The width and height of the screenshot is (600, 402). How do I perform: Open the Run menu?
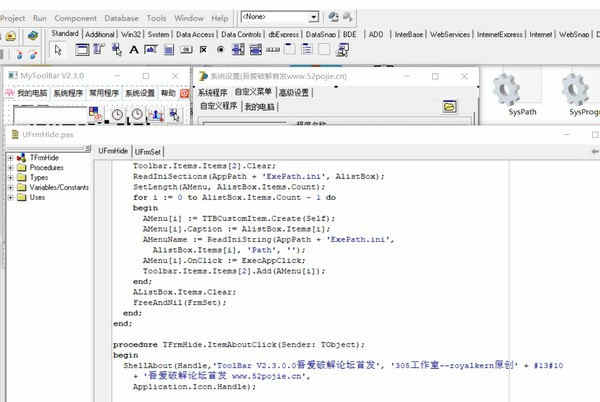click(40, 18)
